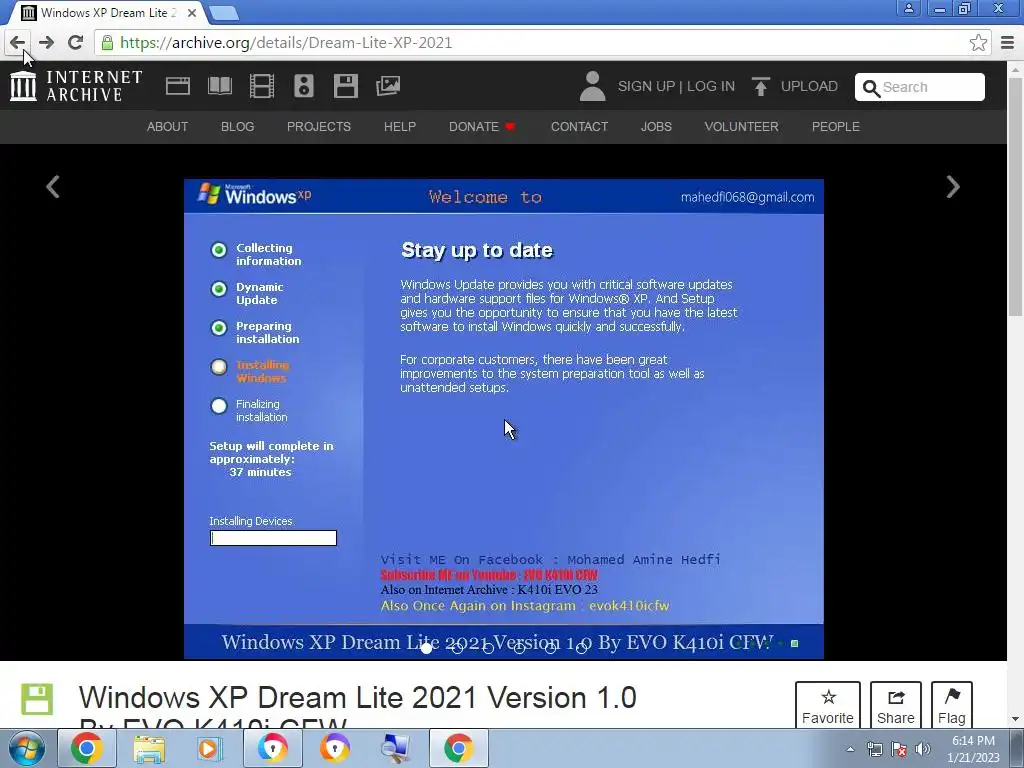The height and width of the screenshot is (768, 1024).
Task: Click the Share button
Action: click(895, 705)
